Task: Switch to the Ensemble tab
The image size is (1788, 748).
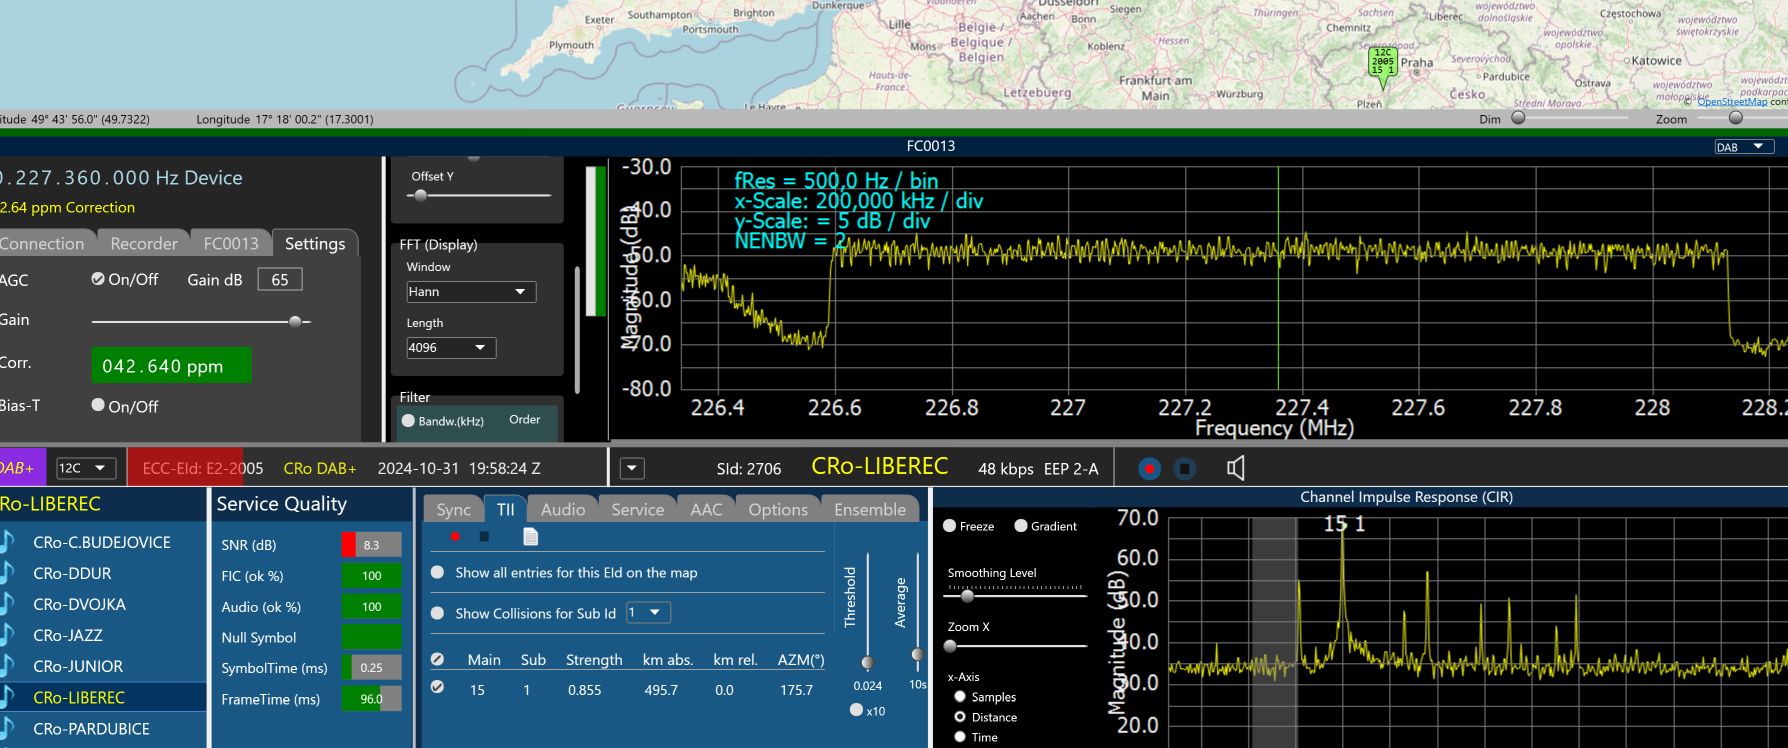Action: pyautogui.click(x=869, y=510)
